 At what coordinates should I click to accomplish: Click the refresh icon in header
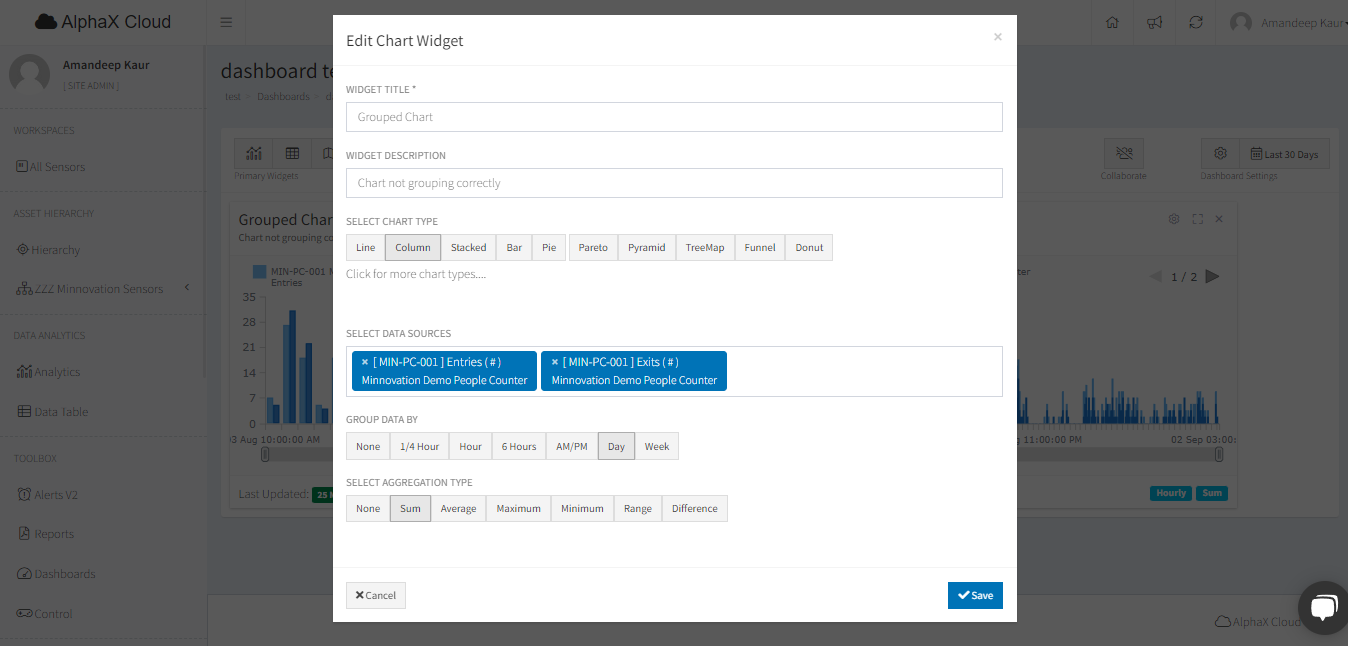1196,22
